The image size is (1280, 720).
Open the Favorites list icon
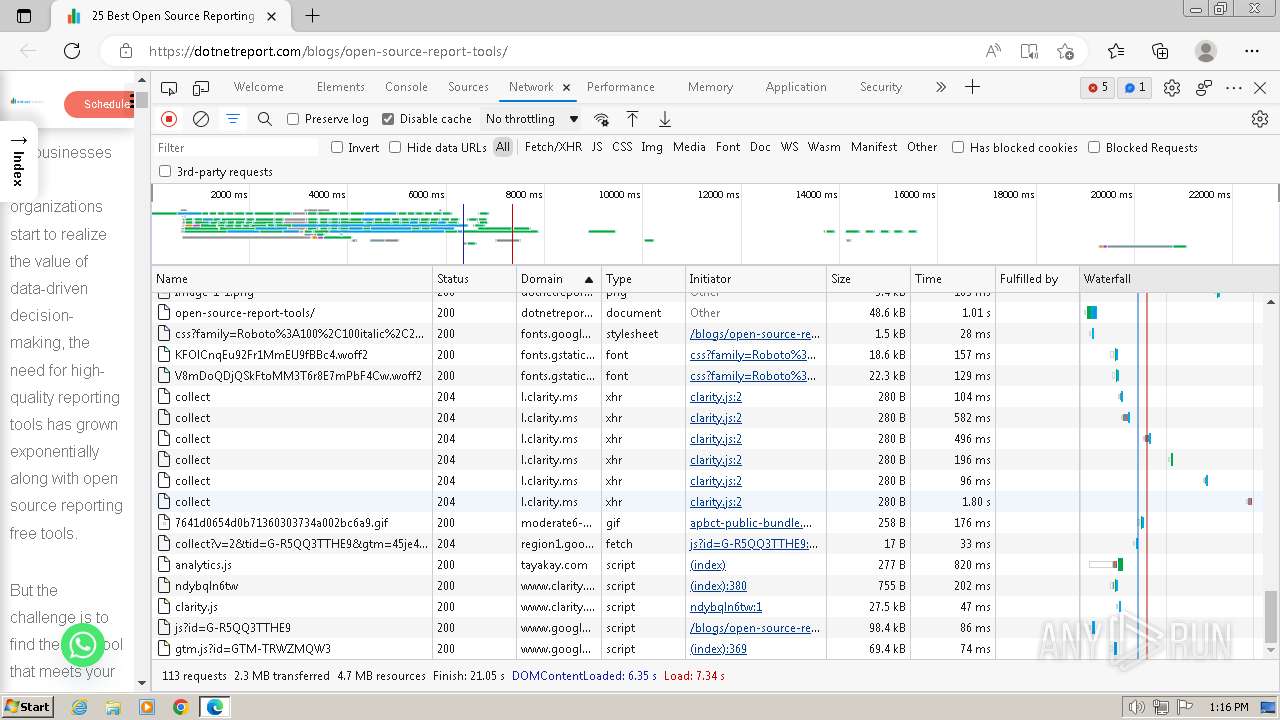click(x=1116, y=51)
